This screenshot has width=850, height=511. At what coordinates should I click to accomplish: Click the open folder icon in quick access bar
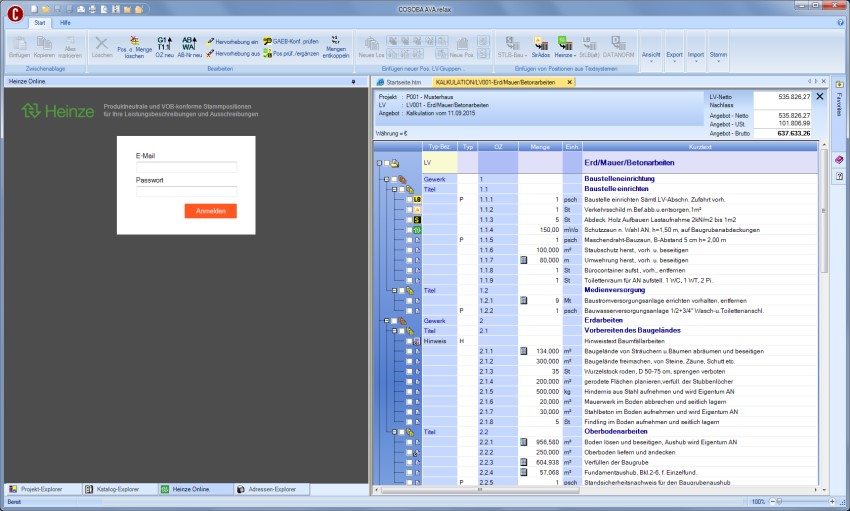click(46, 9)
